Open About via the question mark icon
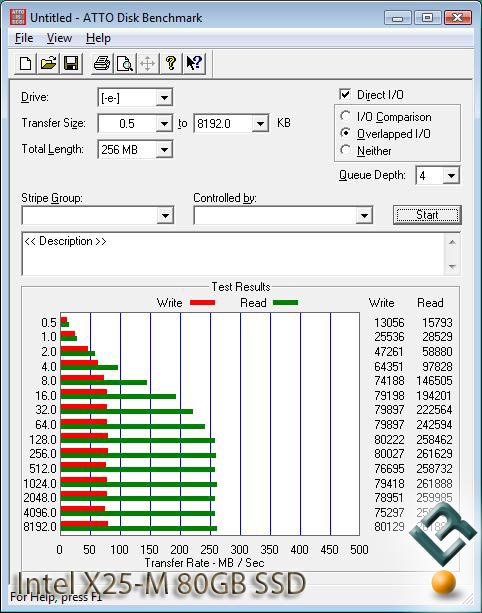The height and width of the screenshot is (613, 482). pyautogui.click(x=170, y=63)
